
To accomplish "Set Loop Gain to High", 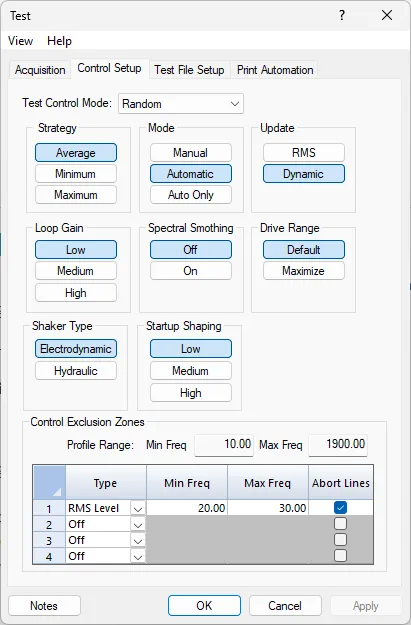I will coord(76,293).
